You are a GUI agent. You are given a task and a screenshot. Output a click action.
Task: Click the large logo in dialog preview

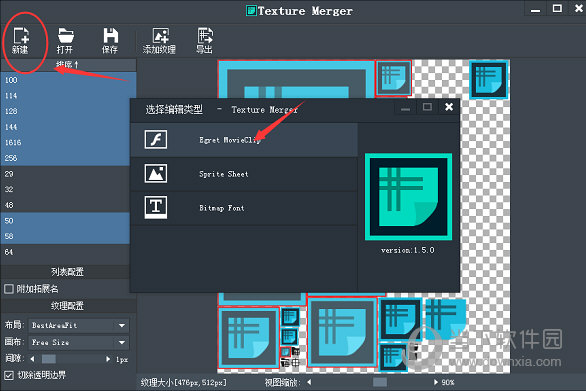coord(408,197)
